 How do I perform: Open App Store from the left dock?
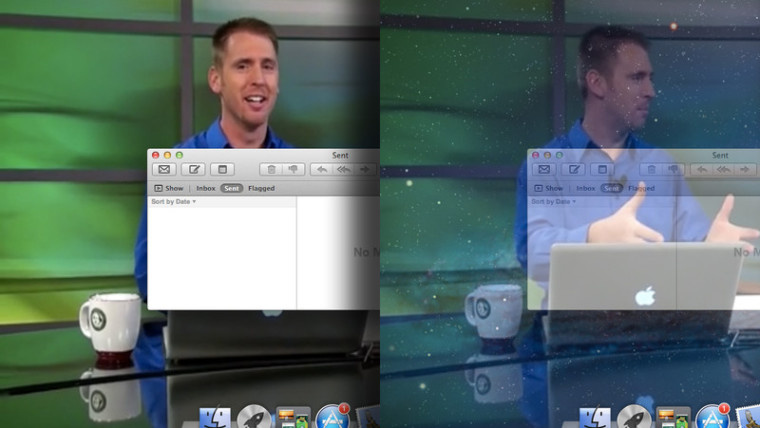[x=330, y=418]
